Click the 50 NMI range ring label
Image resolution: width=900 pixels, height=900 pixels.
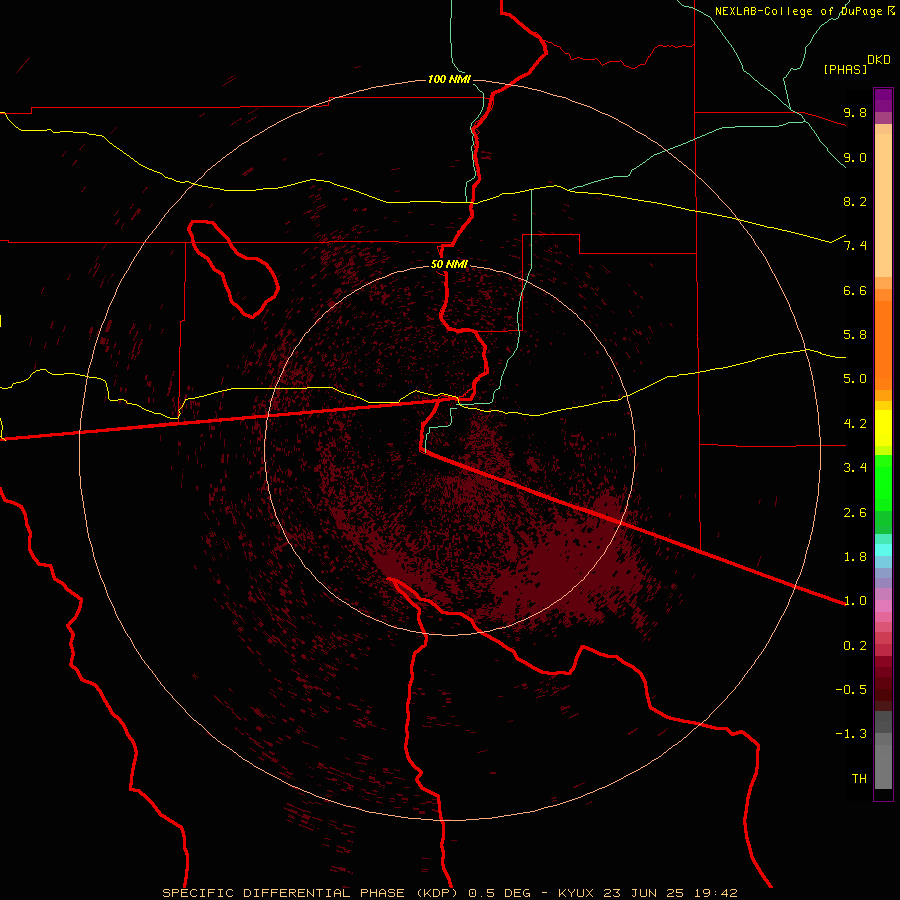tap(449, 264)
